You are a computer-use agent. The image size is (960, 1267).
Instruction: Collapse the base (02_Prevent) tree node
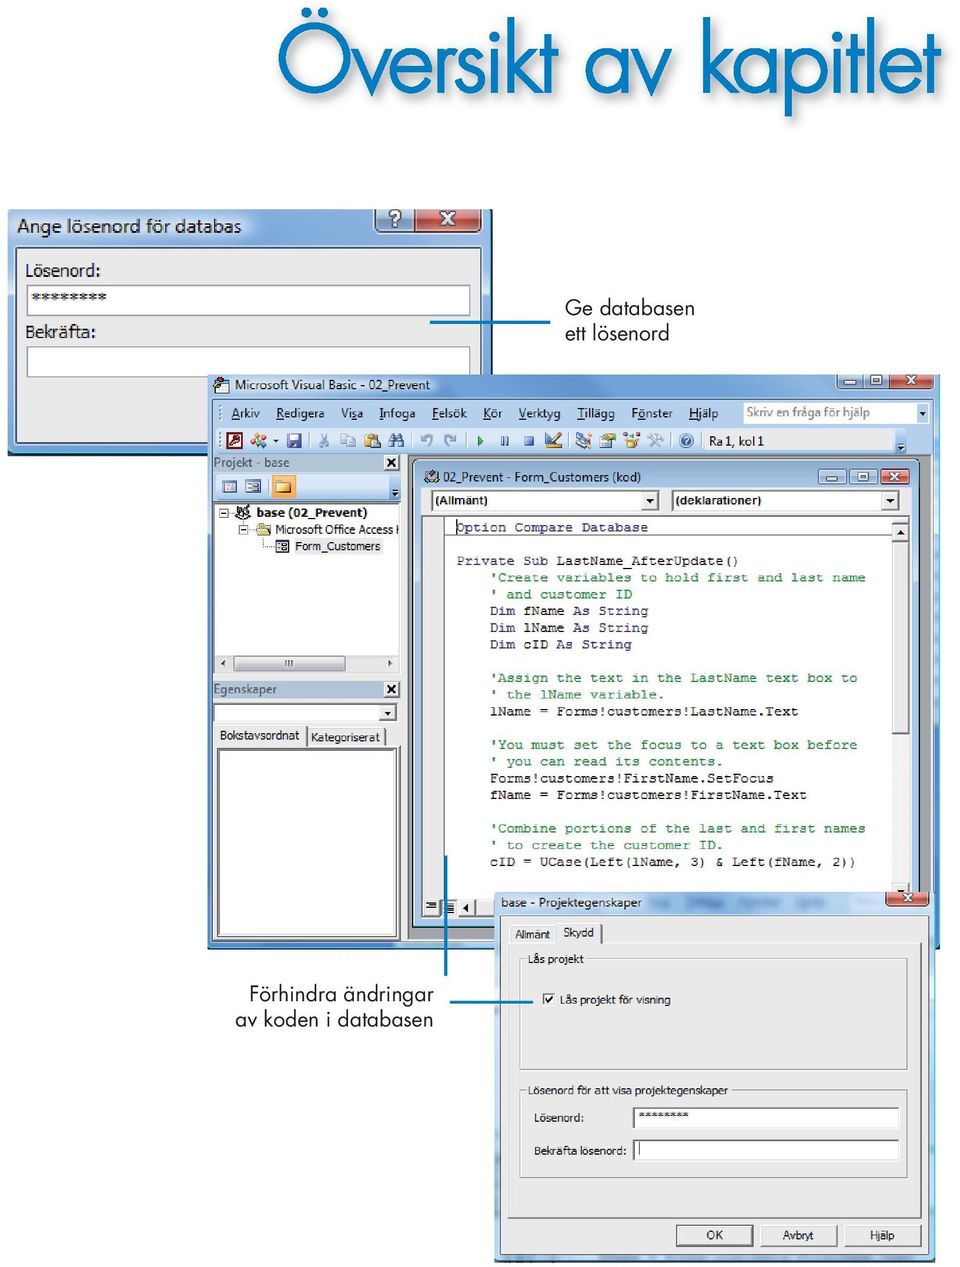click(225, 513)
